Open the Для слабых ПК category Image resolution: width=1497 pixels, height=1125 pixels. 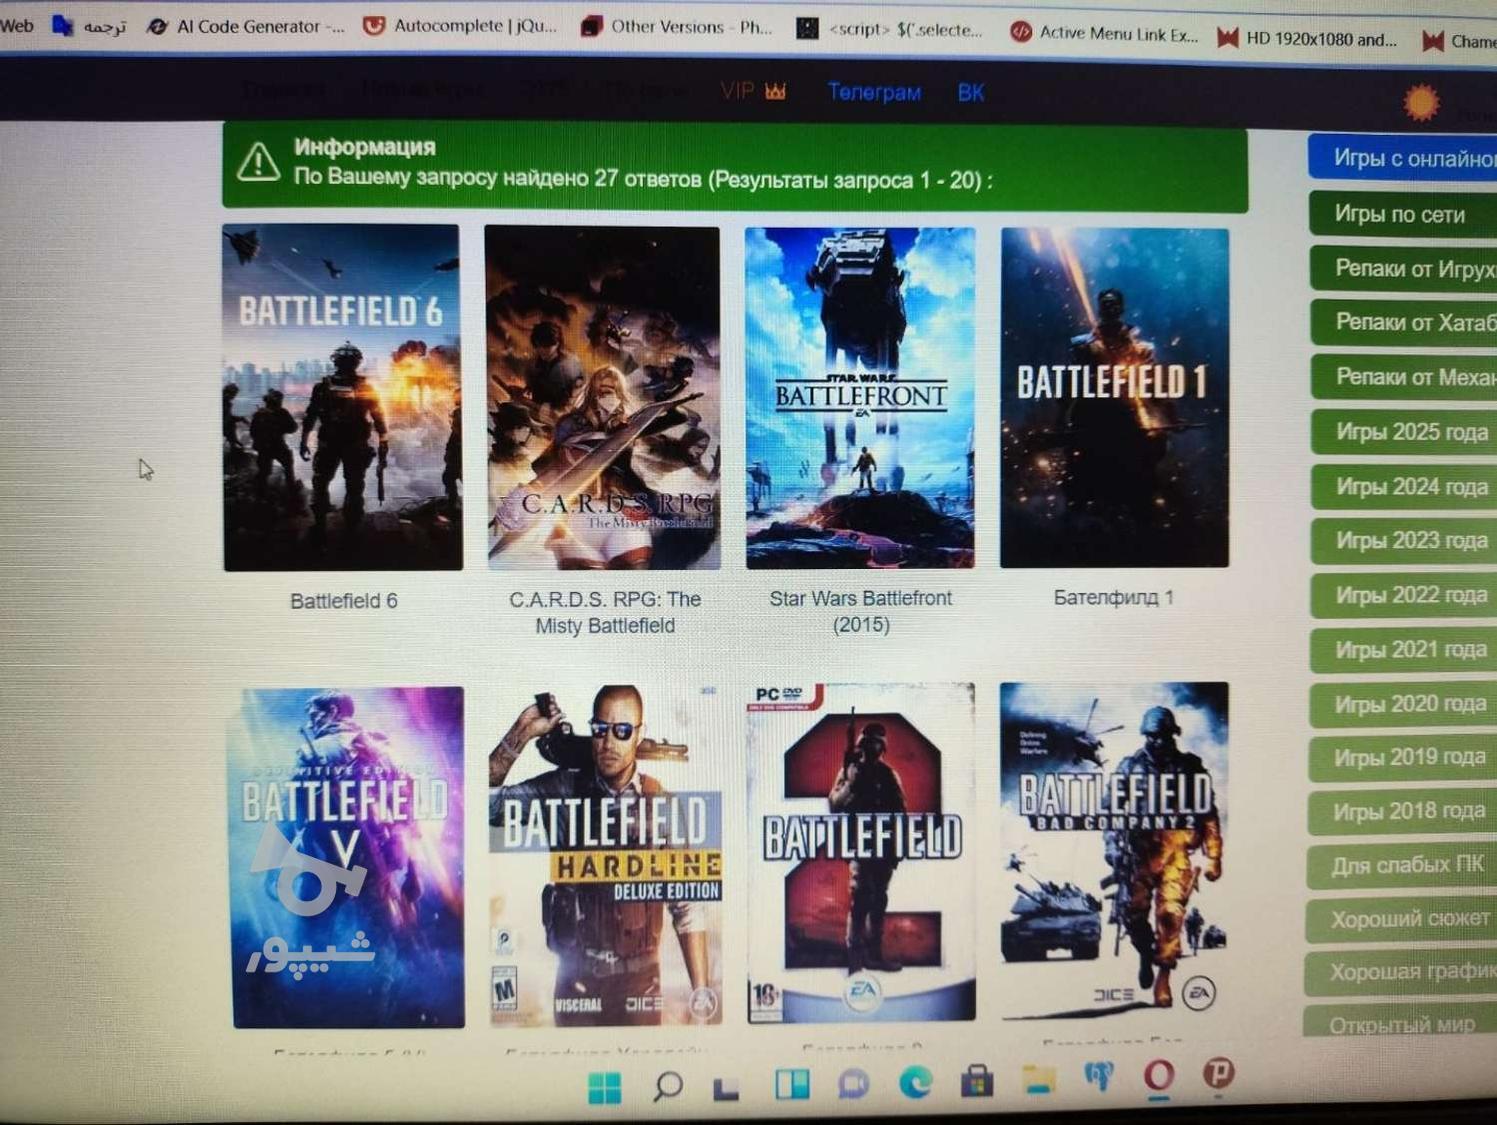pyautogui.click(x=1407, y=865)
